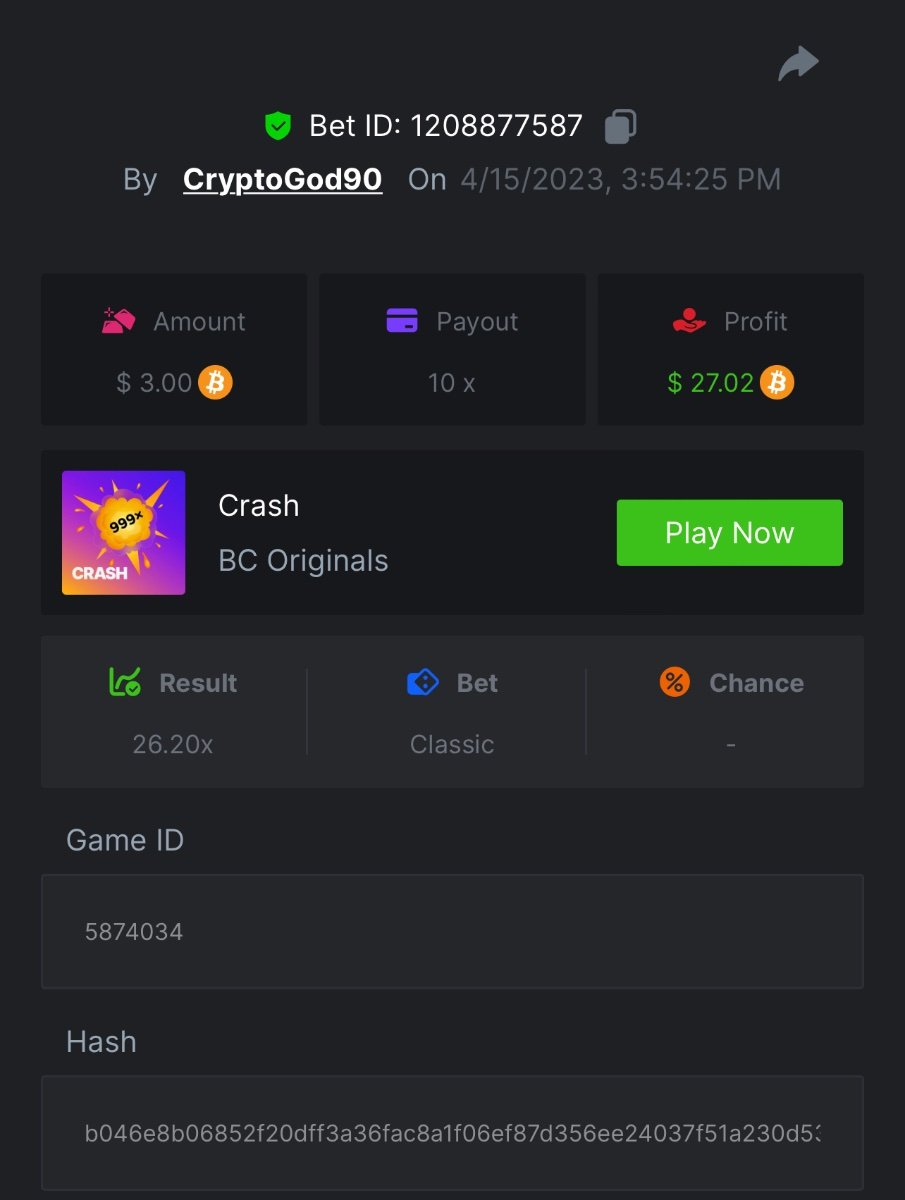Viewport: 905px width, 1200px height.
Task: Click the orange Chance percent icon
Action: (x=675, y=683)
